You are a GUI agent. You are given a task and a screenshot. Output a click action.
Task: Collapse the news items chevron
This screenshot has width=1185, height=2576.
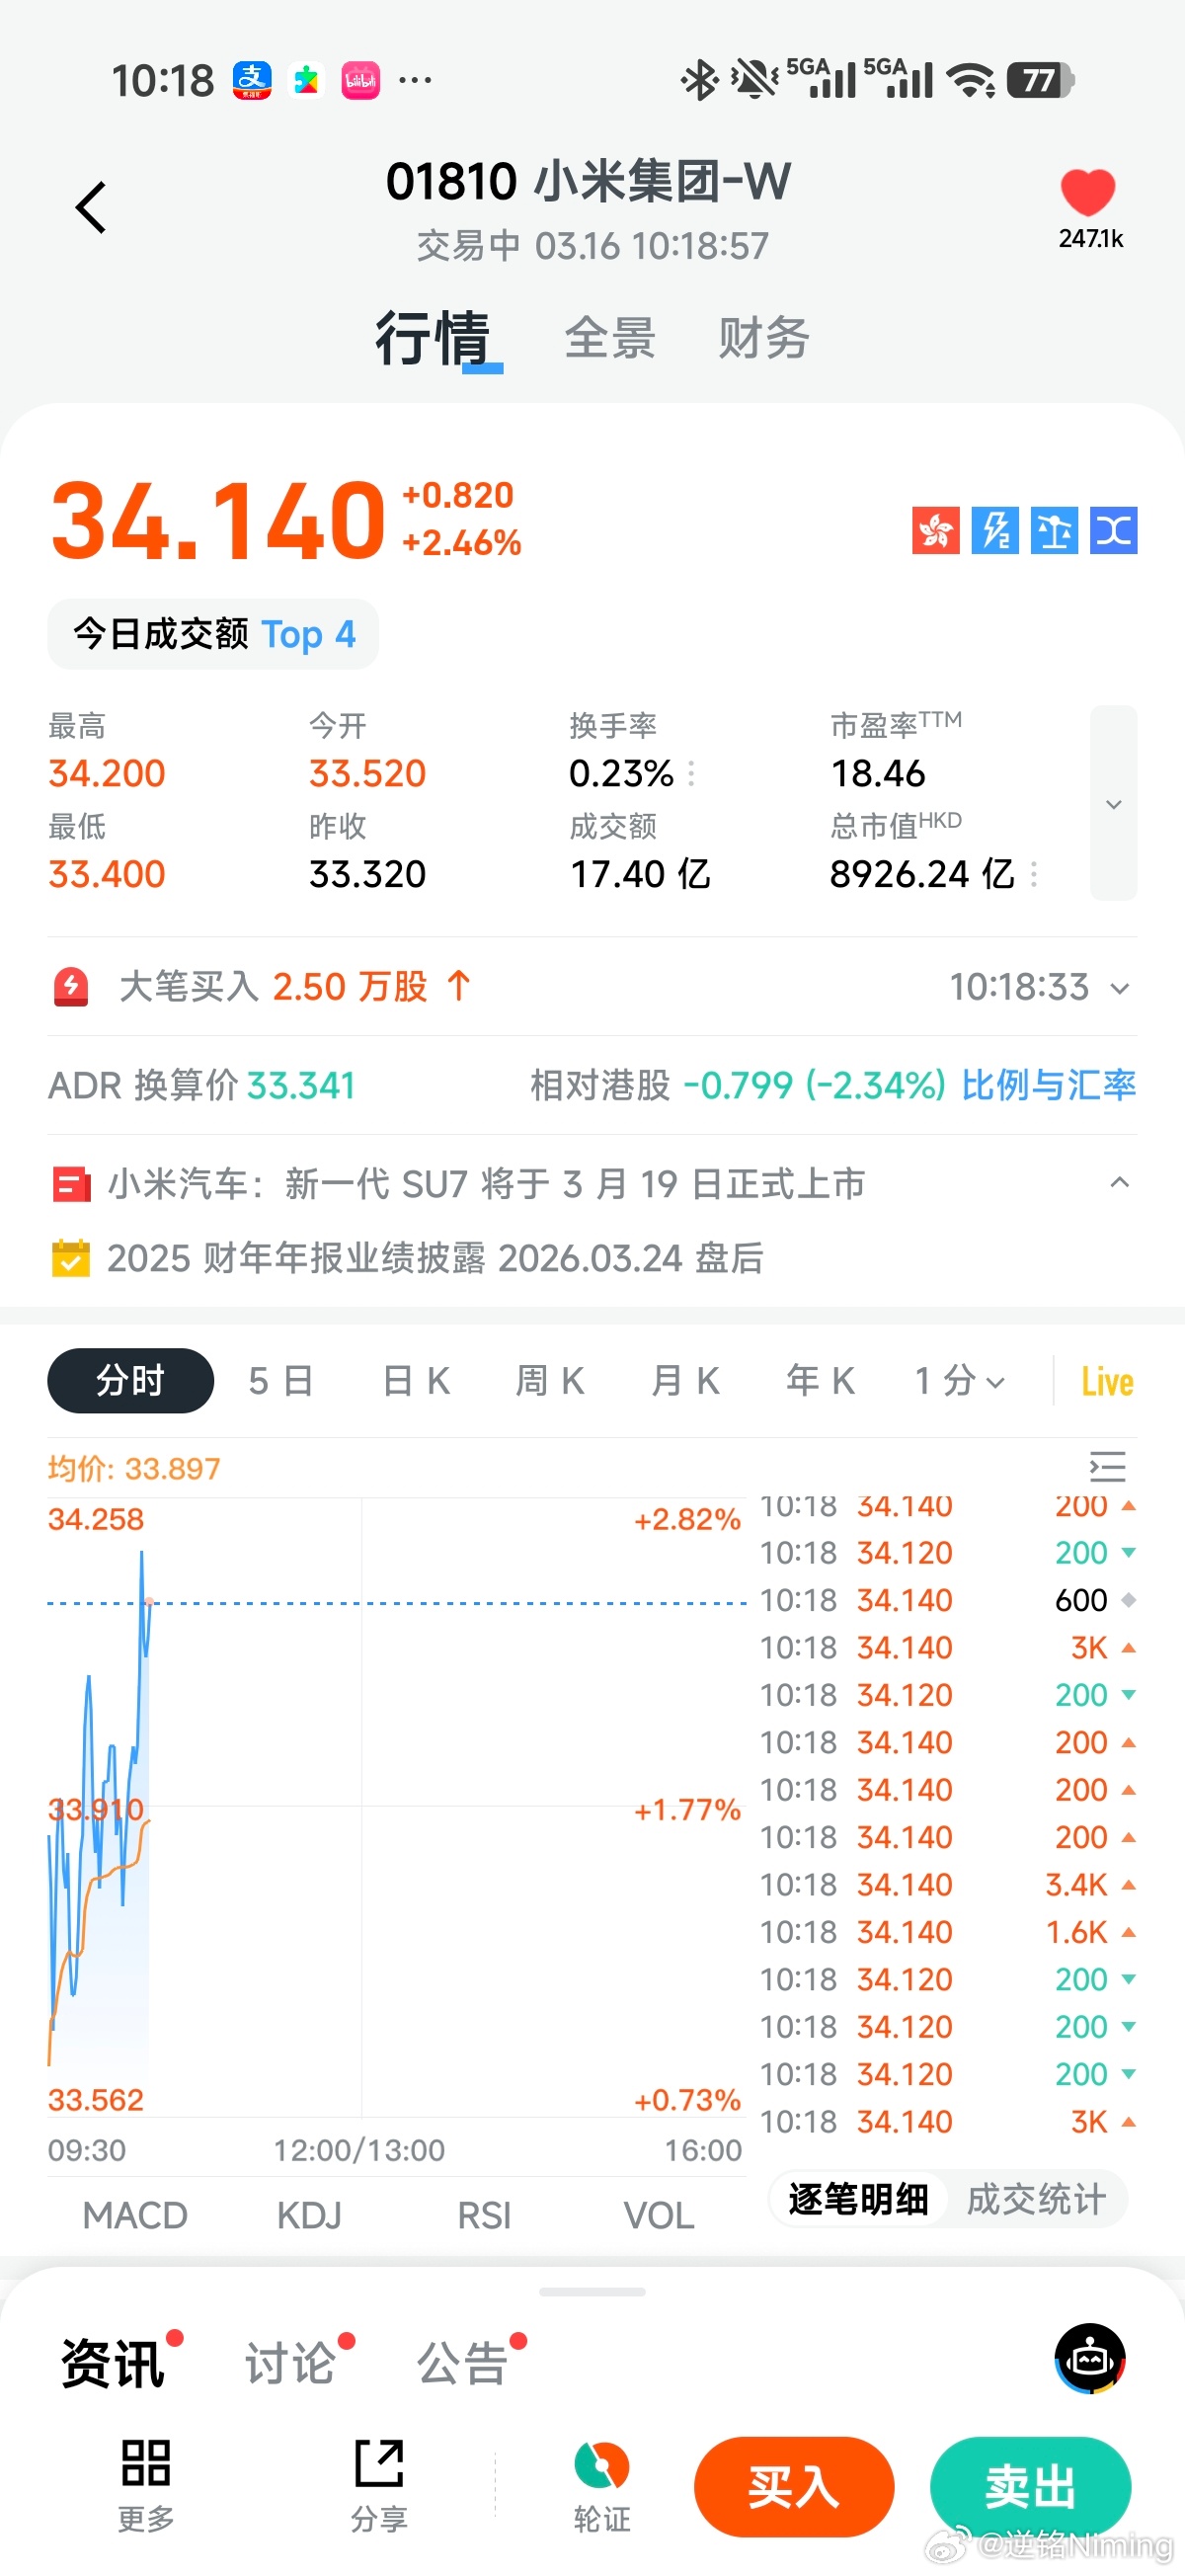pos(1119,1183)
